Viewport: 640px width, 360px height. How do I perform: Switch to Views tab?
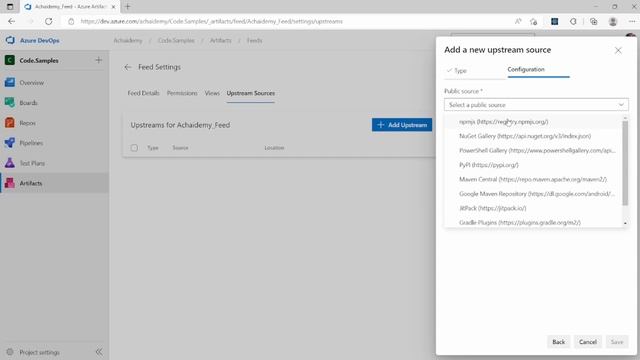212,93
